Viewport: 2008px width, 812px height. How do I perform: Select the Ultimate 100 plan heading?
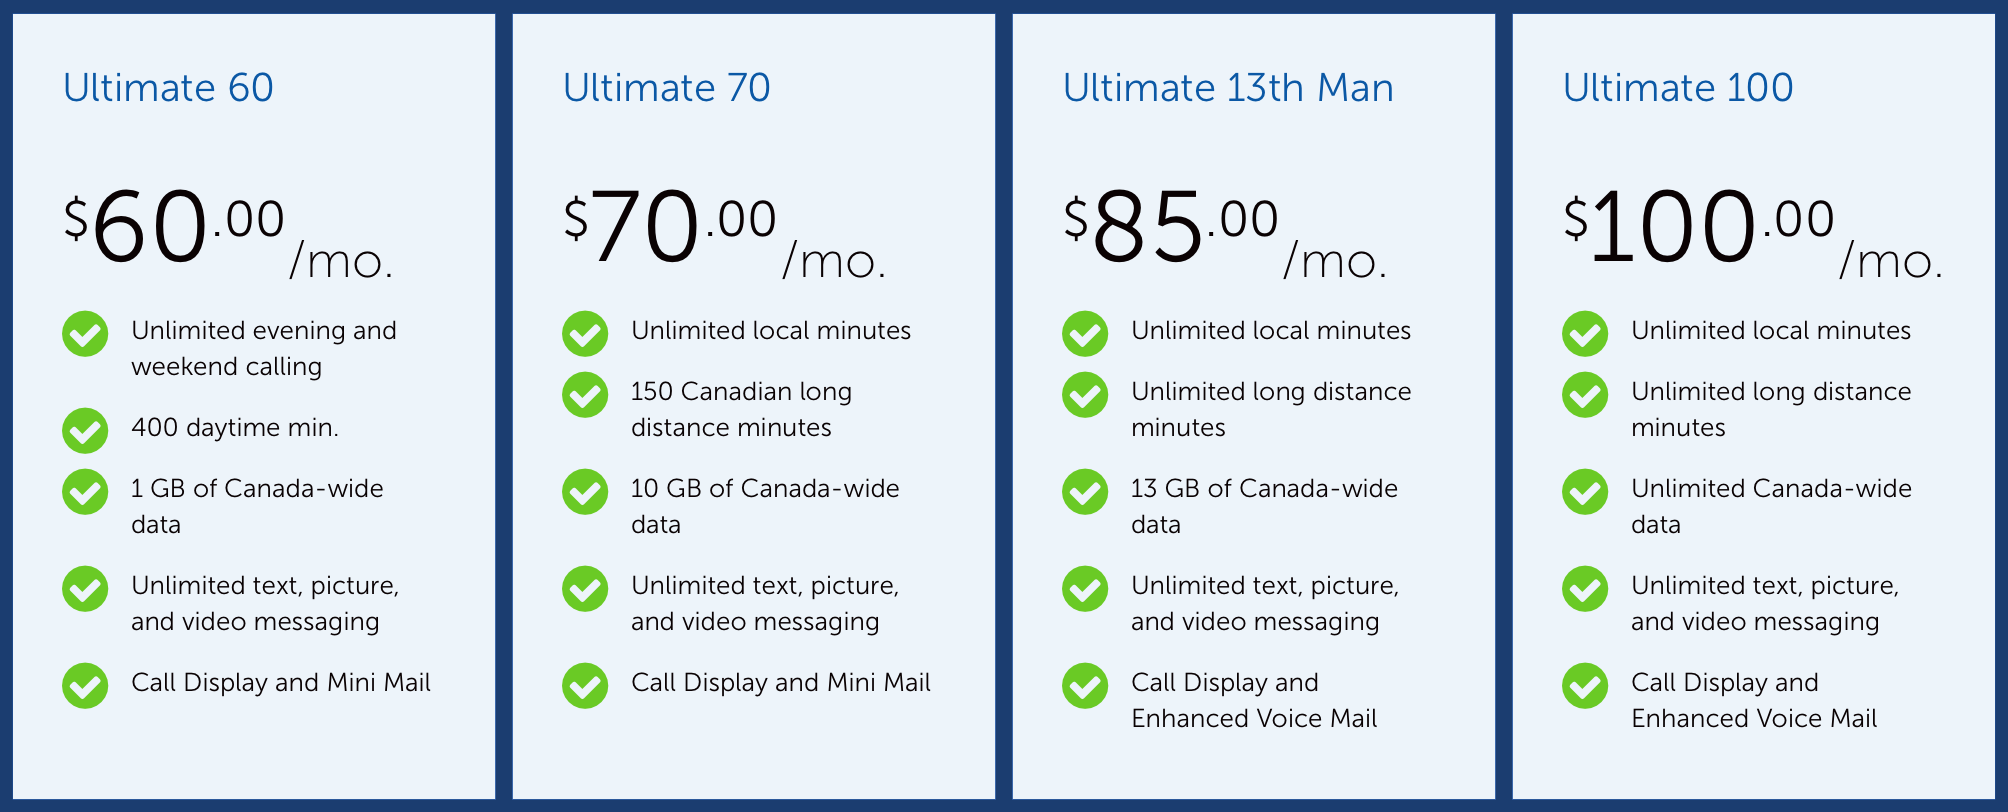click(1678, 88)
